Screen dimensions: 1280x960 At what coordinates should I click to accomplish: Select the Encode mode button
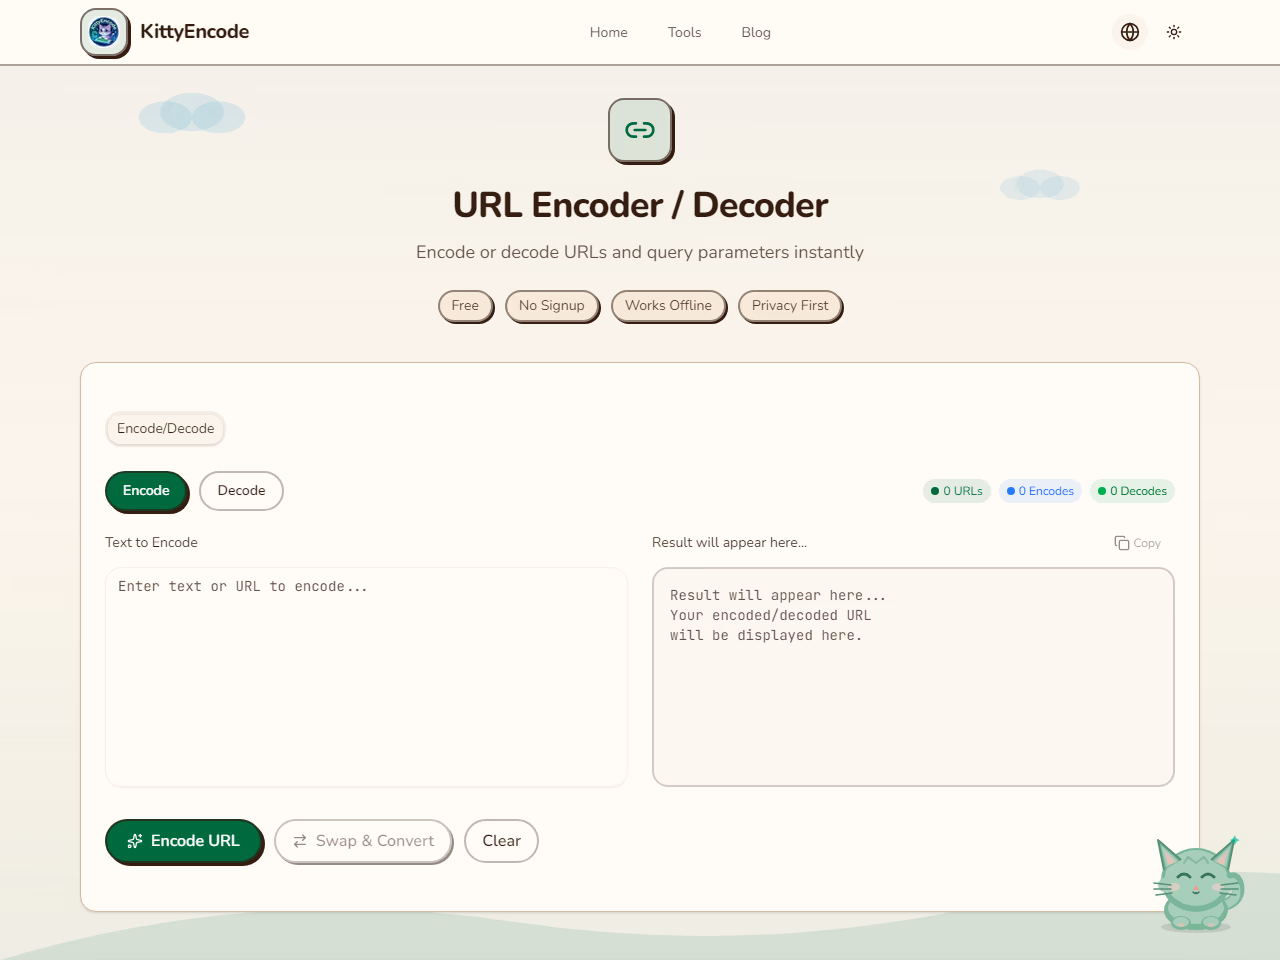point(146,491)
